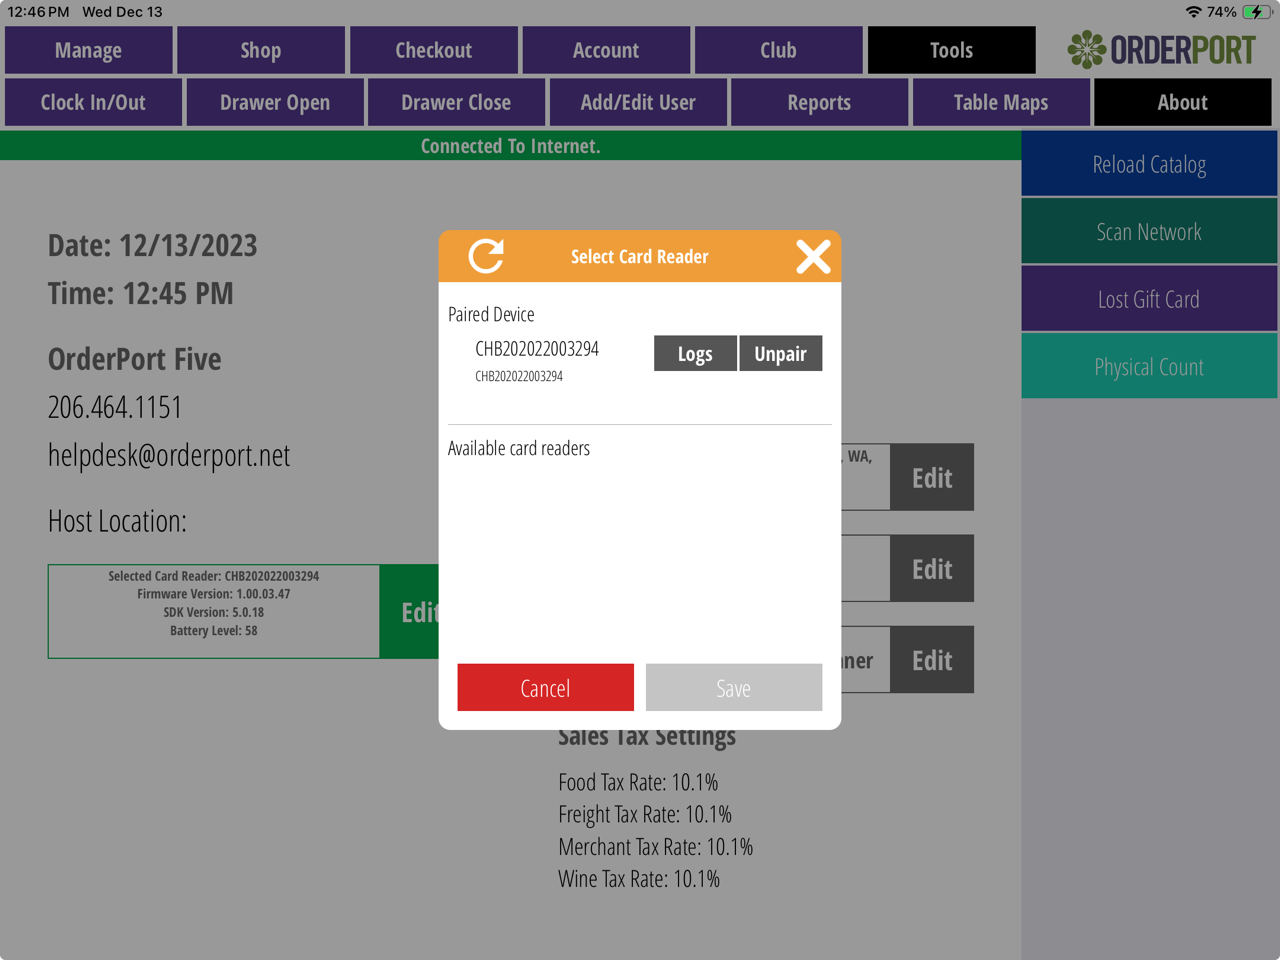Click the Reload Catalog button
Image resolution: width=1280 pixels, height=960 pixels.
(x=1149, y=164)
